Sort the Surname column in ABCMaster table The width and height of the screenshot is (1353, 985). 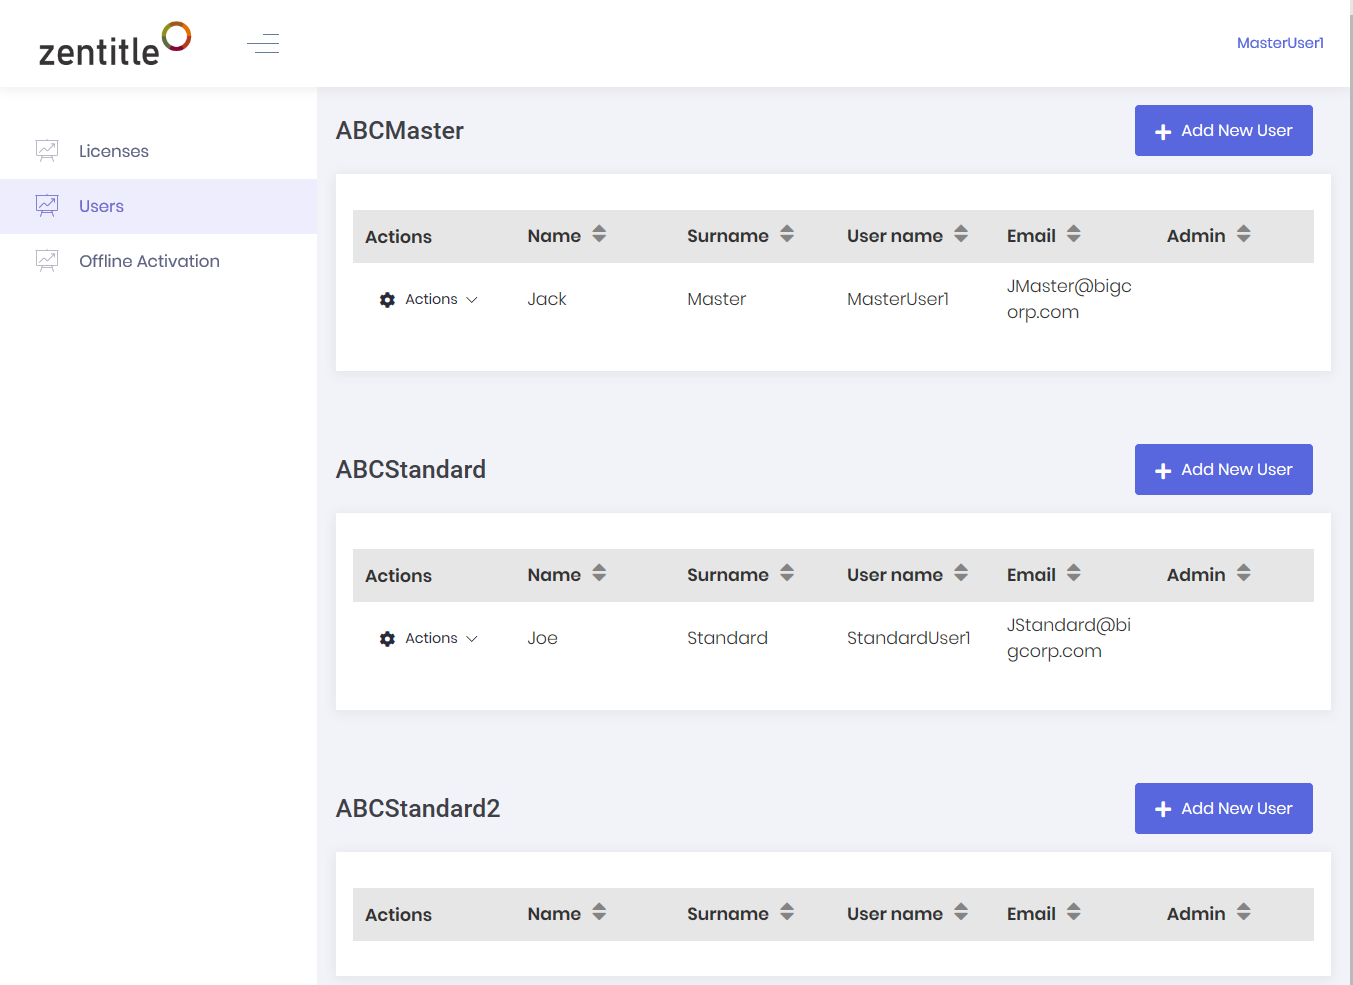pos(786,234)
